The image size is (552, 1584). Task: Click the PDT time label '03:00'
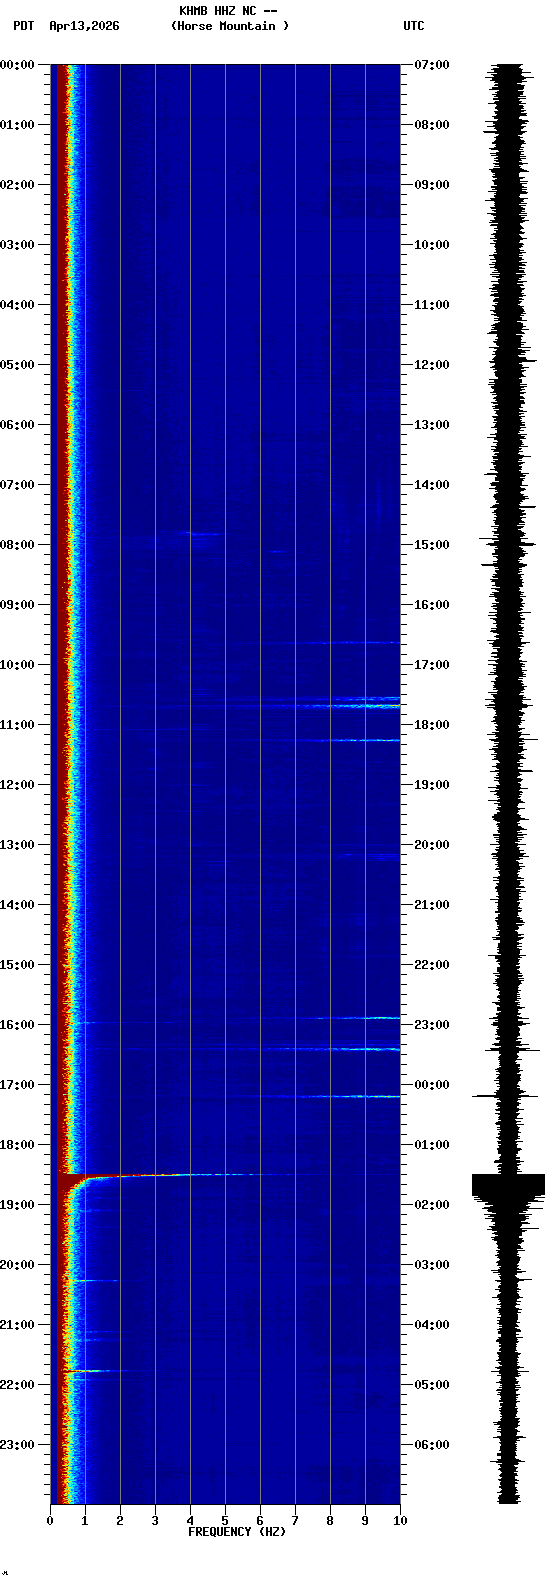coord(17,245)
